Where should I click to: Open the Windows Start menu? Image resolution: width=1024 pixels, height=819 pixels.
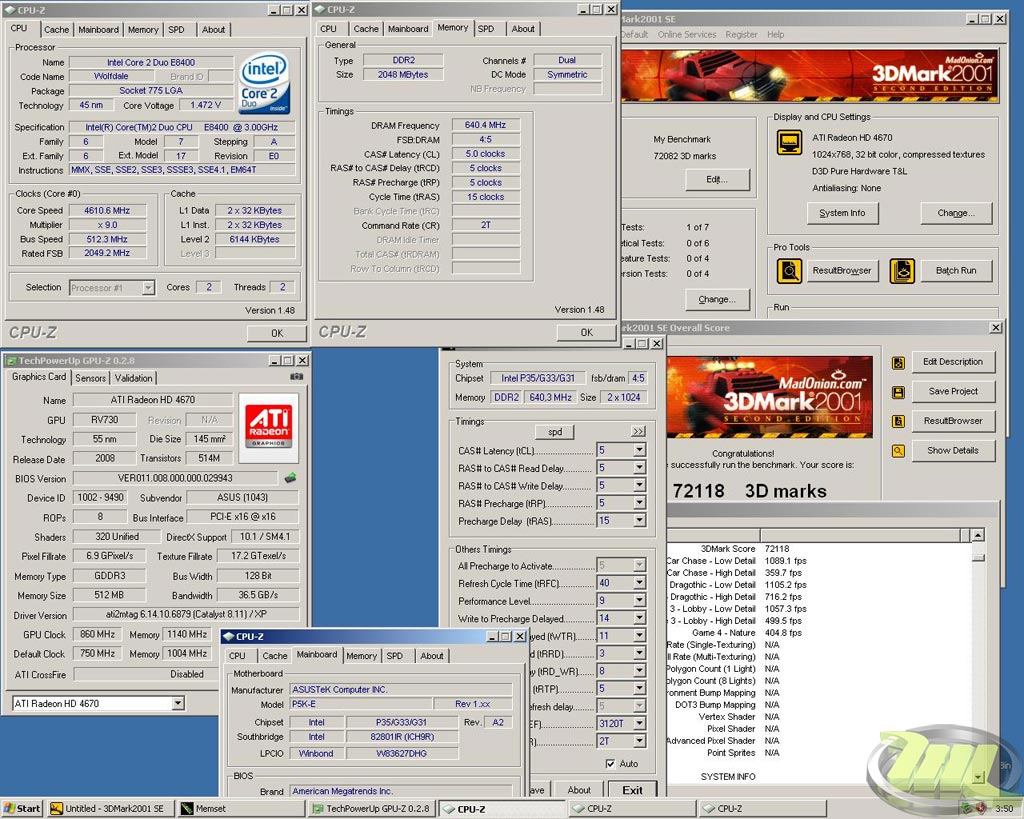(x=22, y=808)
